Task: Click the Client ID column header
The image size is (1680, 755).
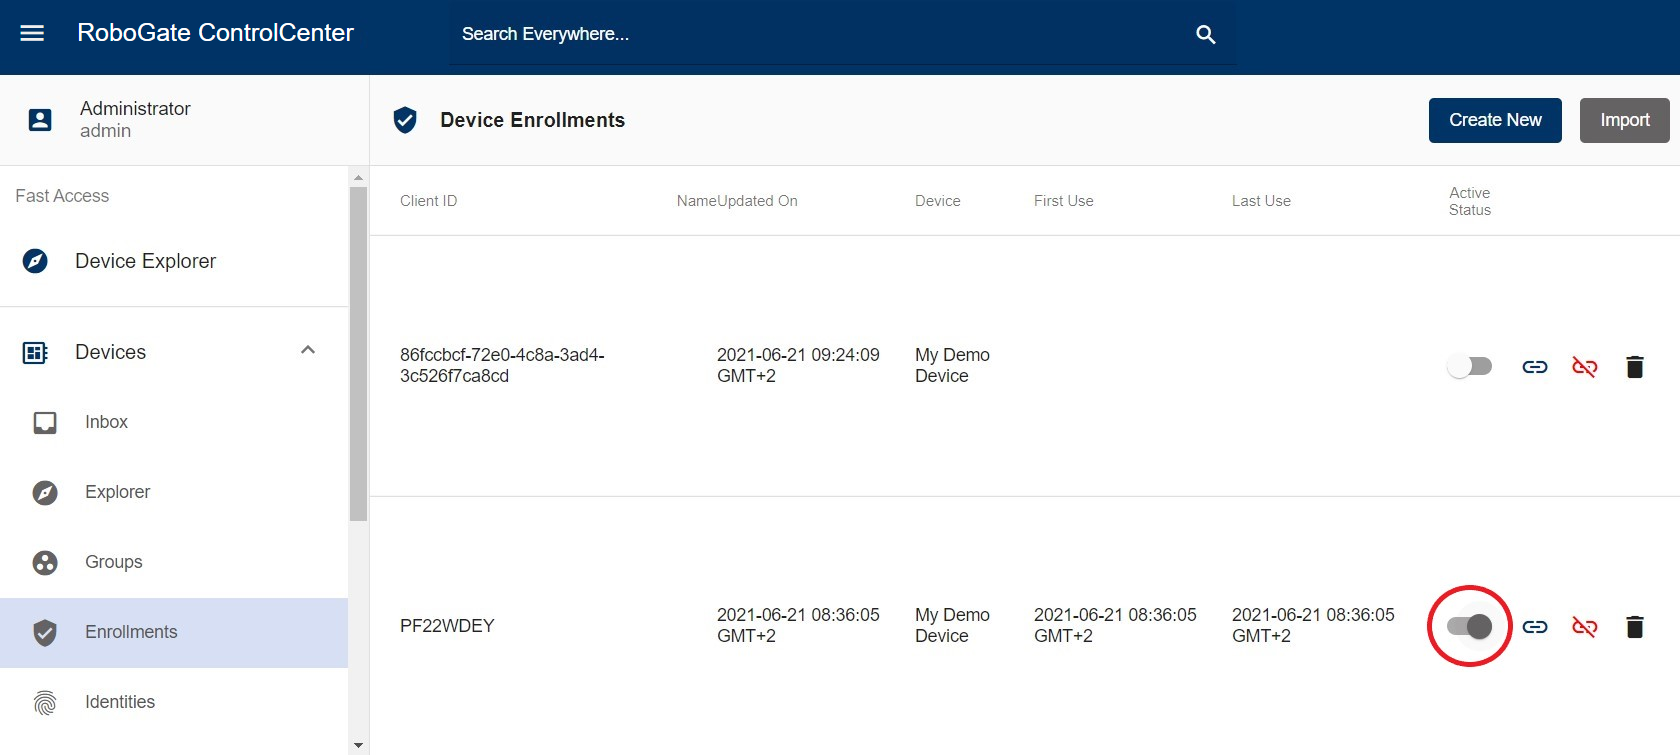Action: click(428, 201)
